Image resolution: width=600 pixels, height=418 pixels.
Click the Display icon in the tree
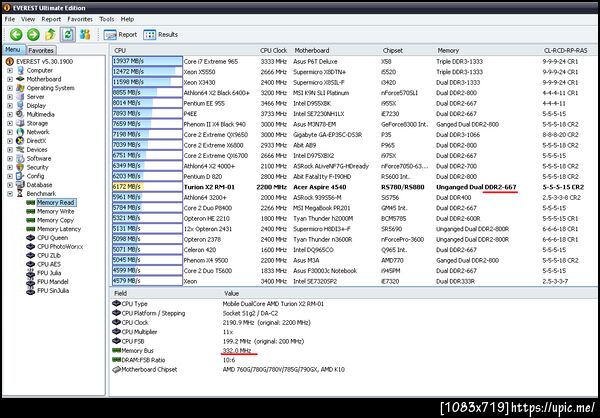(20, 106)
